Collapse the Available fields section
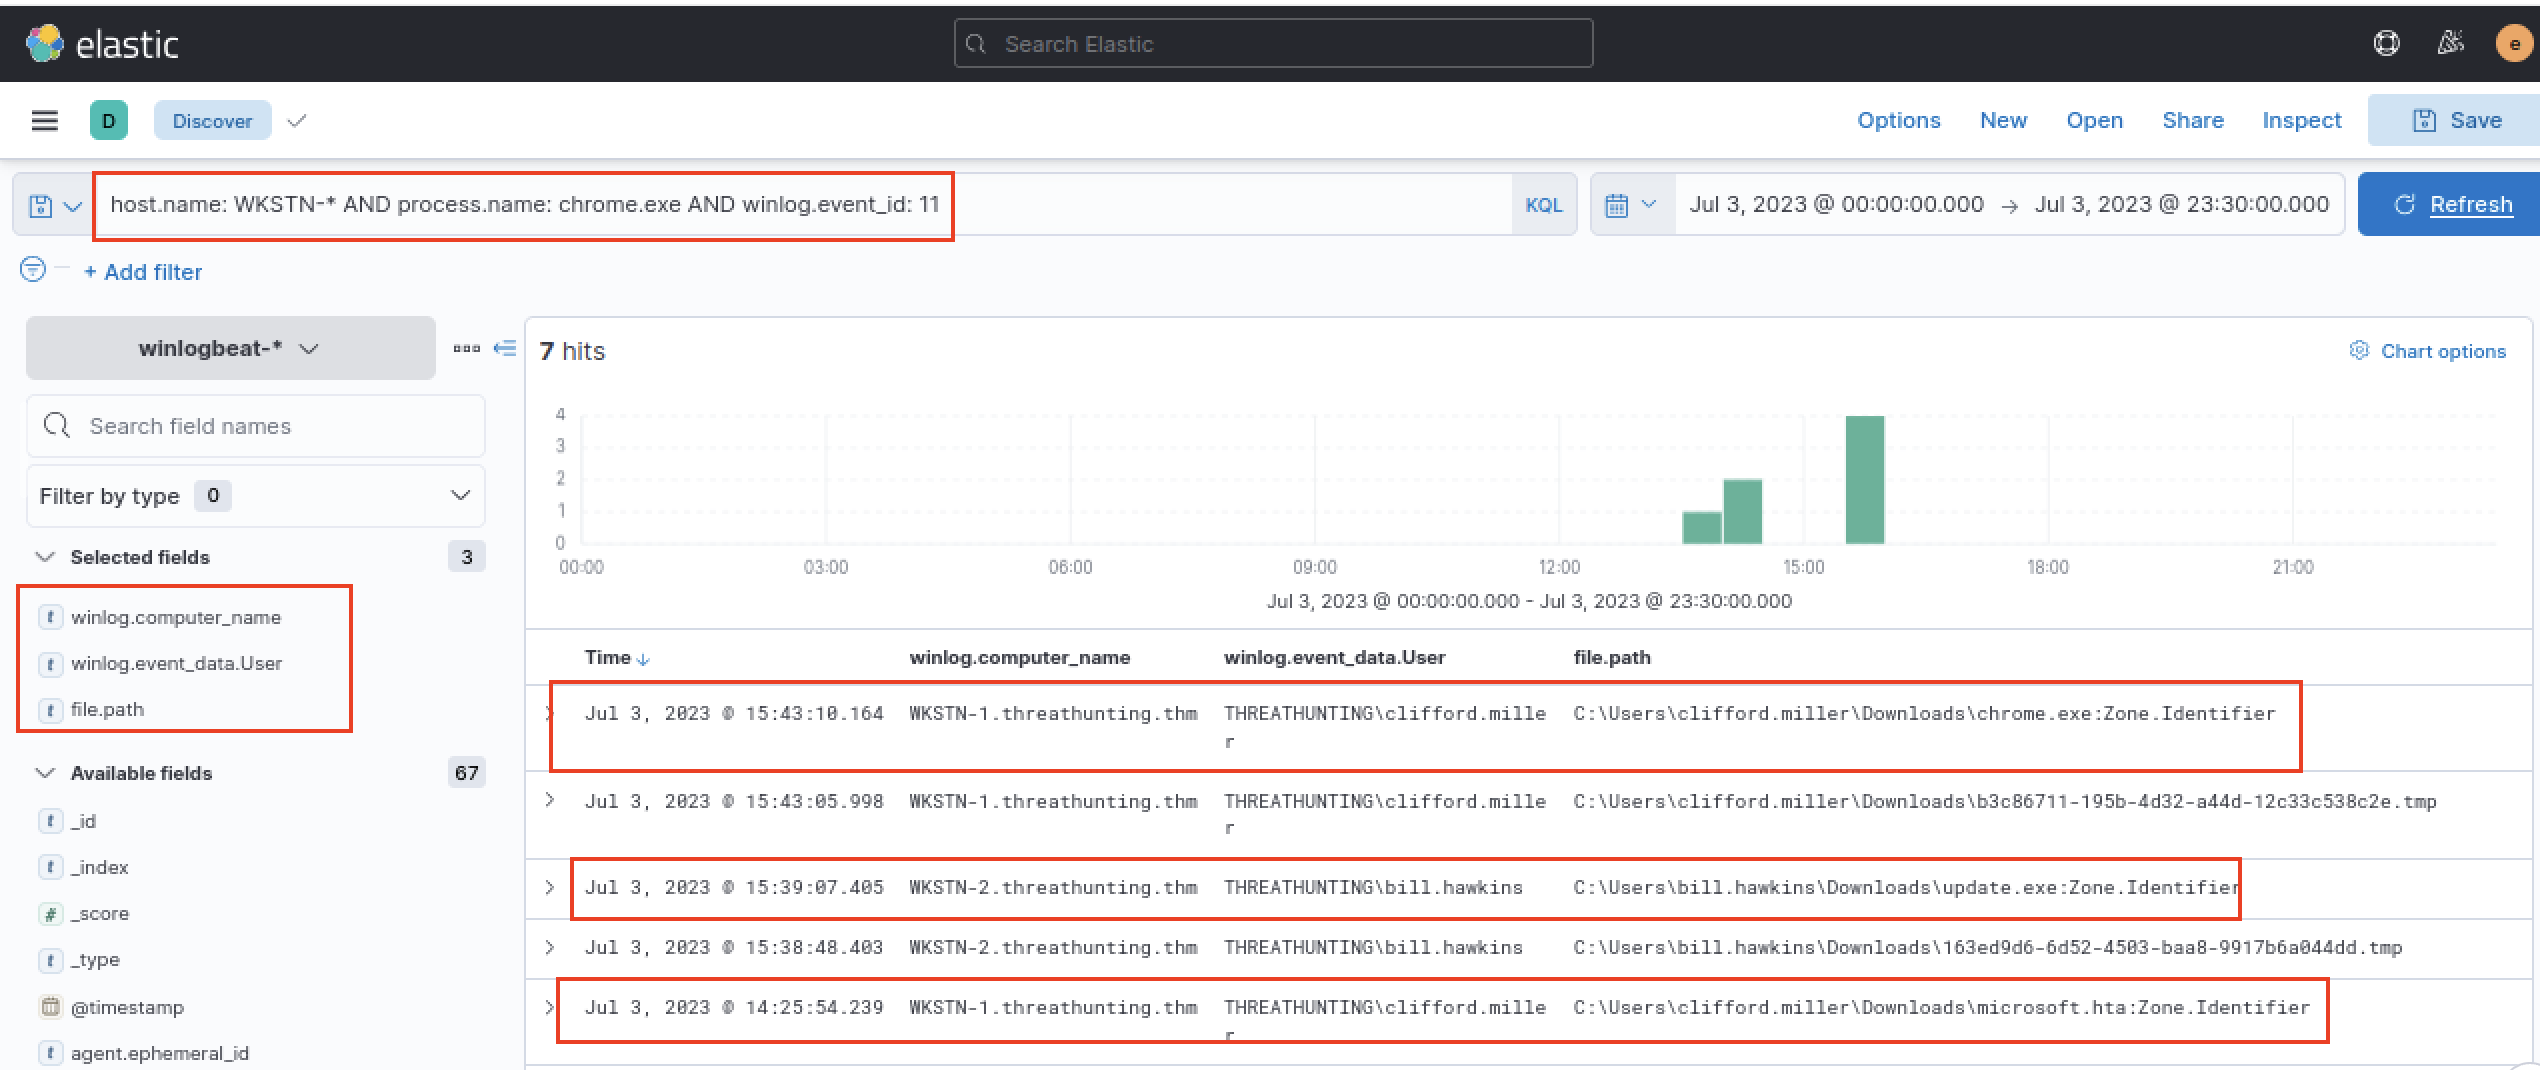This screenshot has height=1070, width=2540. [x=45, y=773]
